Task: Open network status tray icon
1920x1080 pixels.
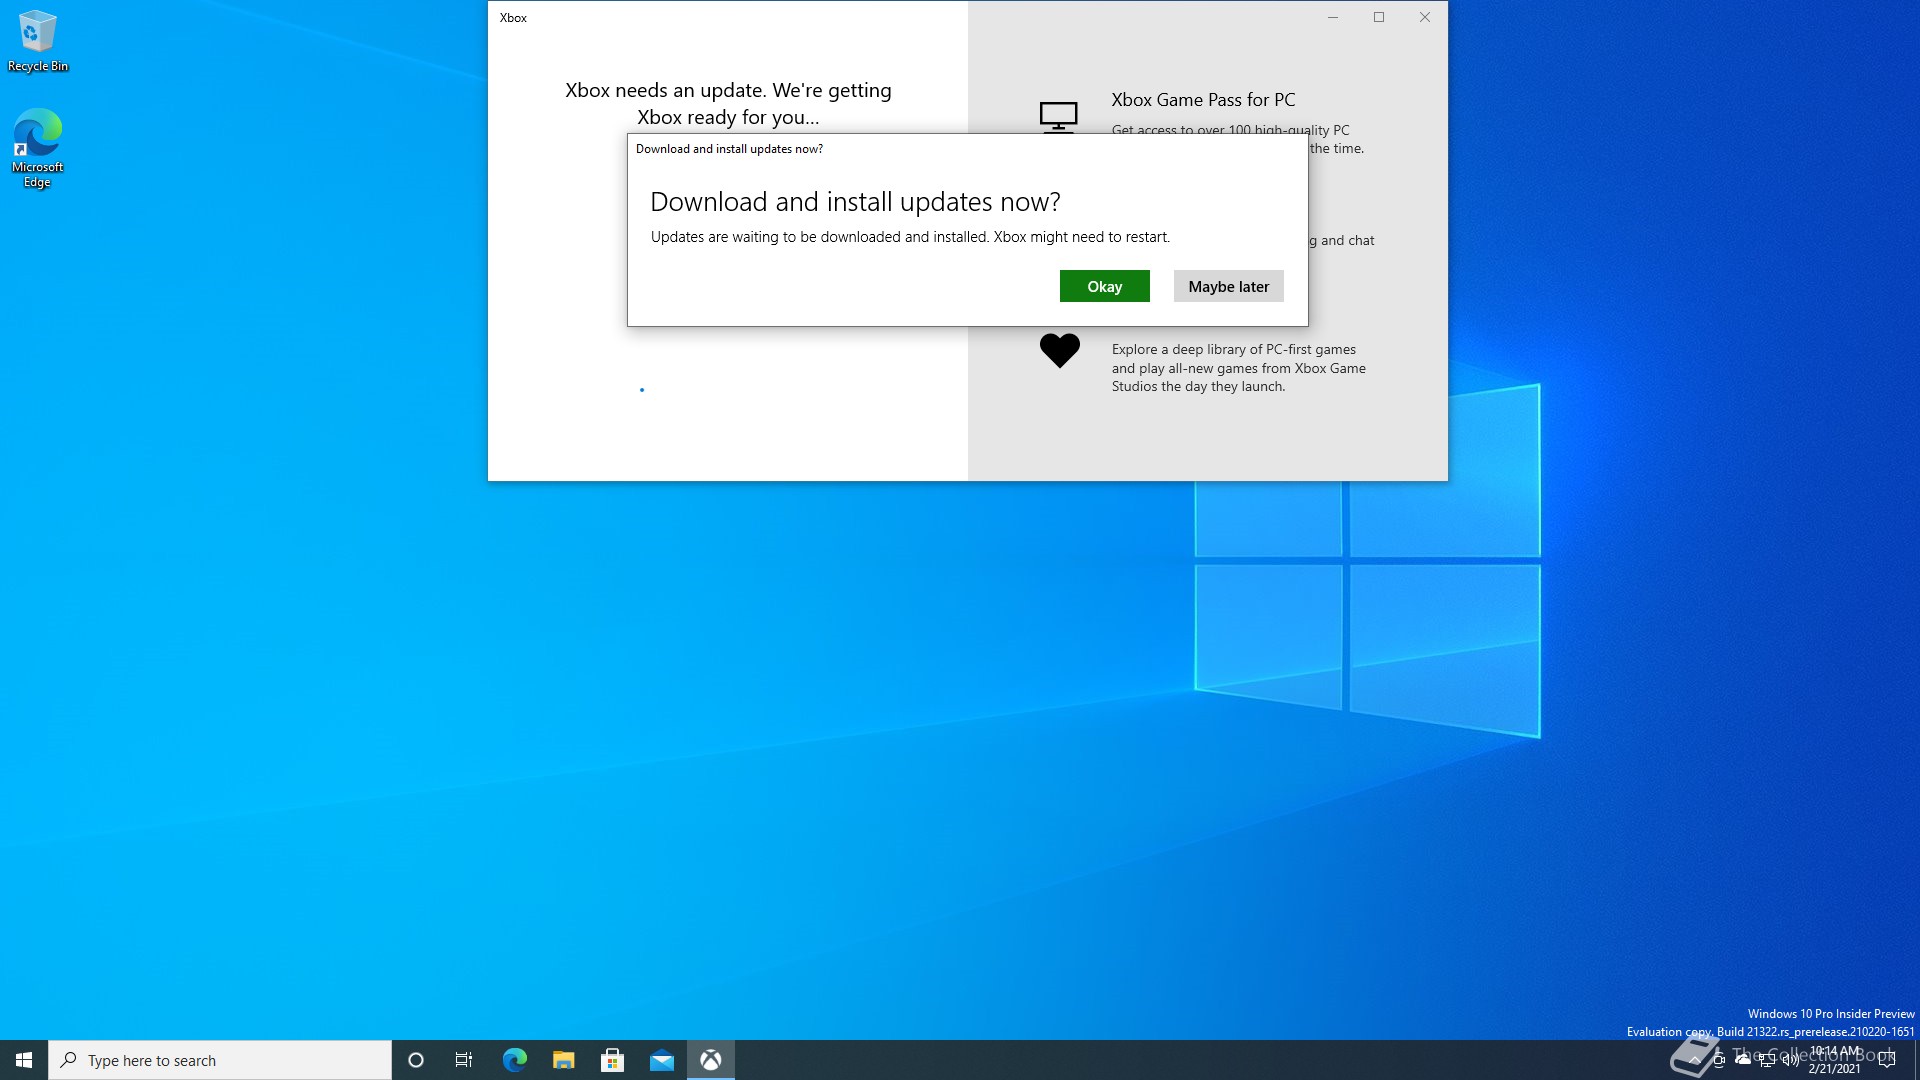Action: click(x=1767, y=1060)
